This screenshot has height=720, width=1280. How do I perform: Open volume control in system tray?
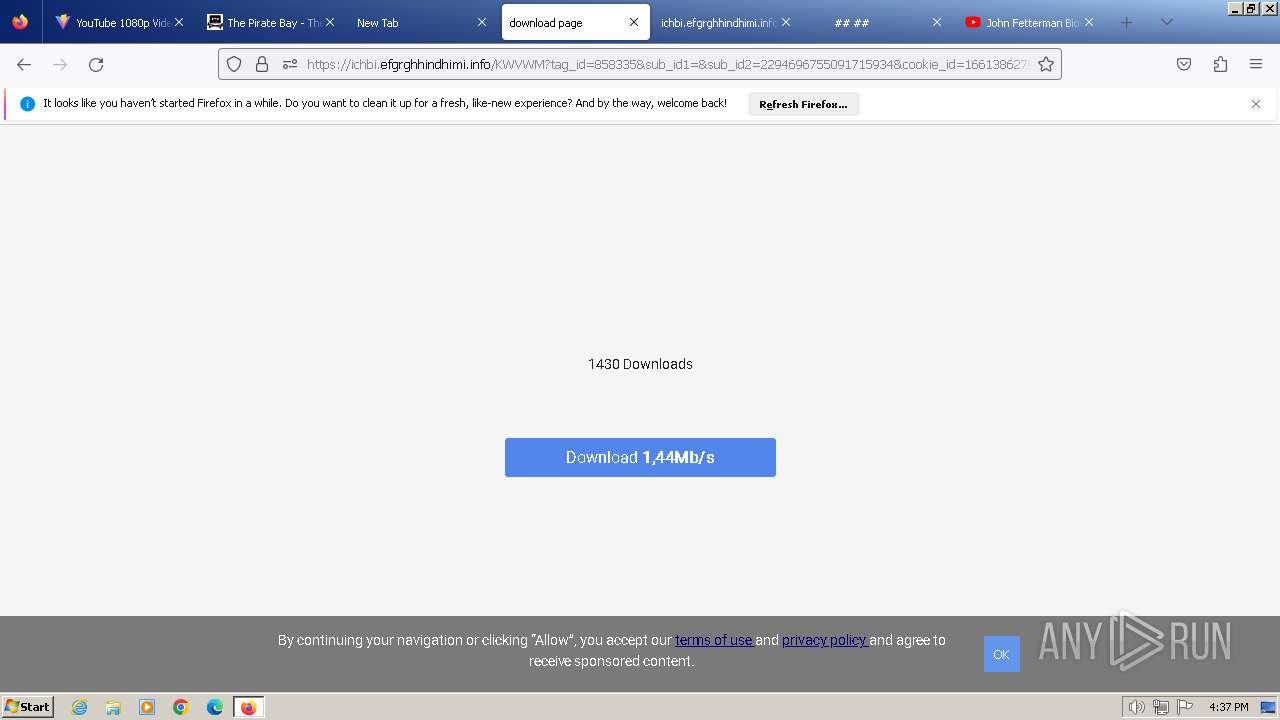coord(1136,707)
